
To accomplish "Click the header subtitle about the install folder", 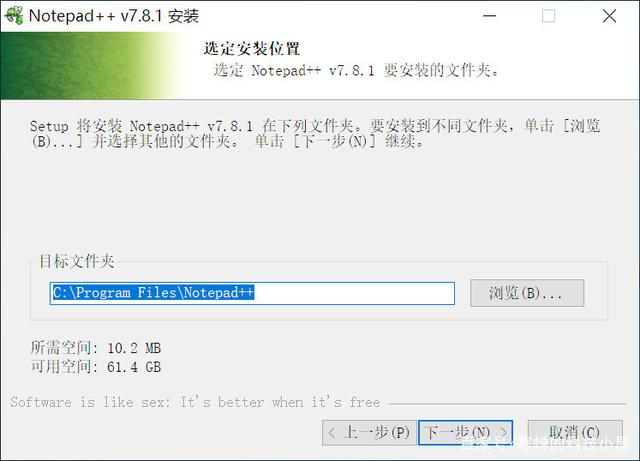I will pos(356,70).
